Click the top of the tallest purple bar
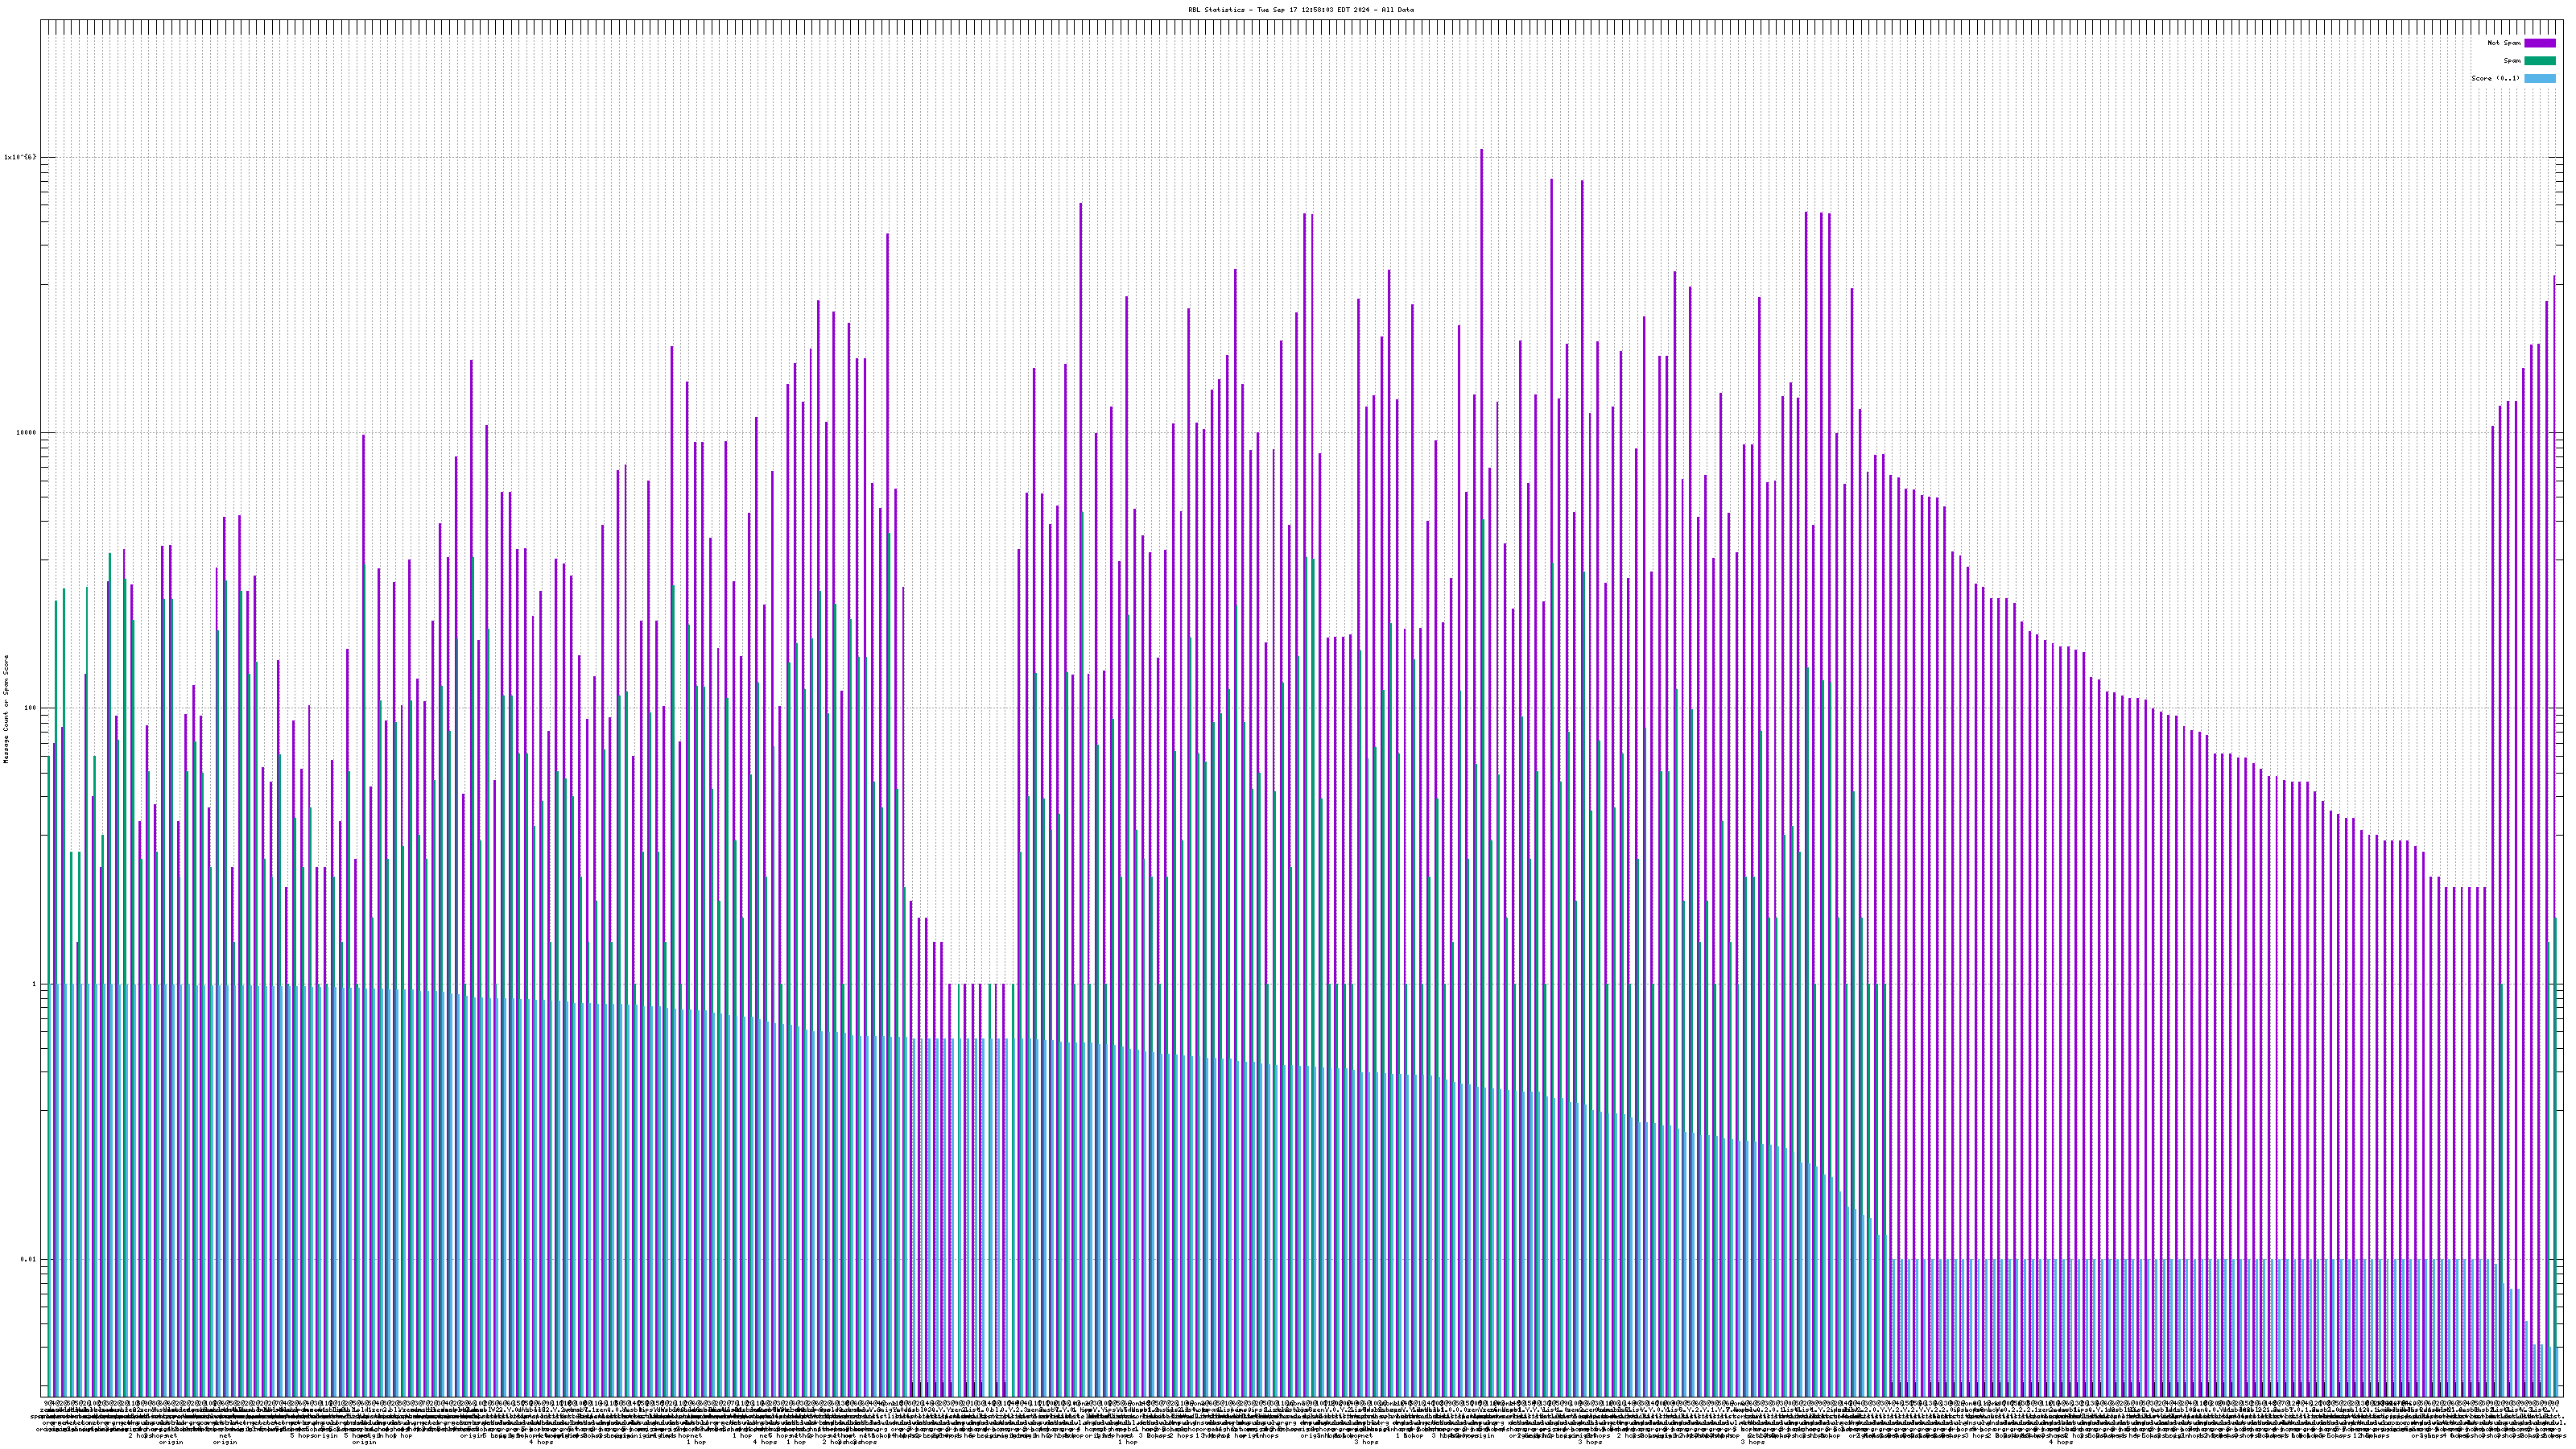 click(1481, 152)
